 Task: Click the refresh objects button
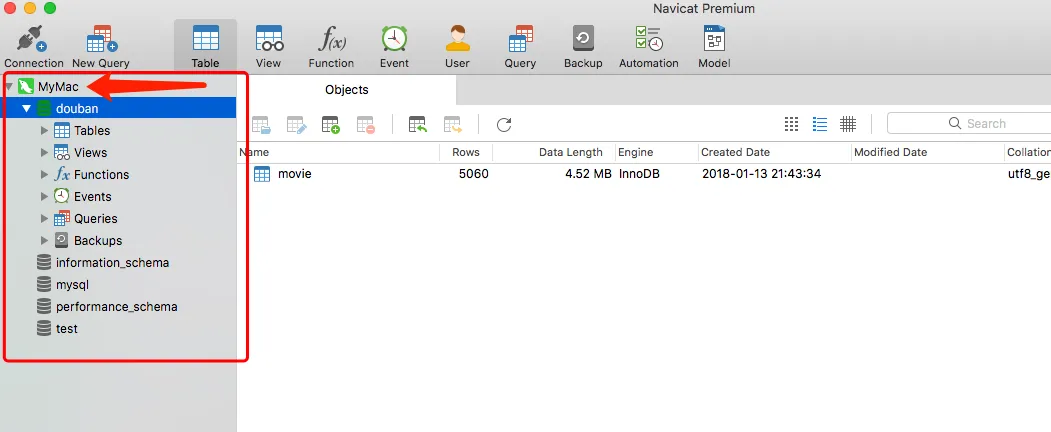504,124
